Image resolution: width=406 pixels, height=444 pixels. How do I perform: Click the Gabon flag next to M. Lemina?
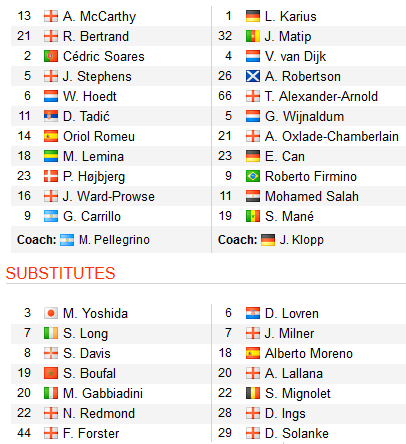click(51, 156)
